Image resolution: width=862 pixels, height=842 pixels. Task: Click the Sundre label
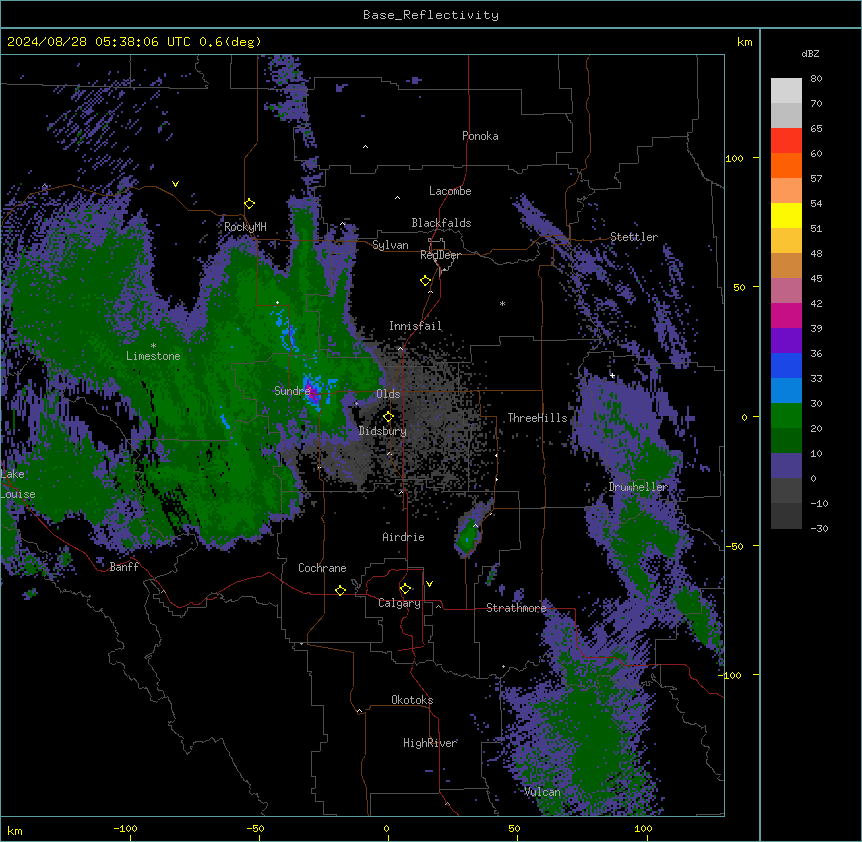pos(292,391)
